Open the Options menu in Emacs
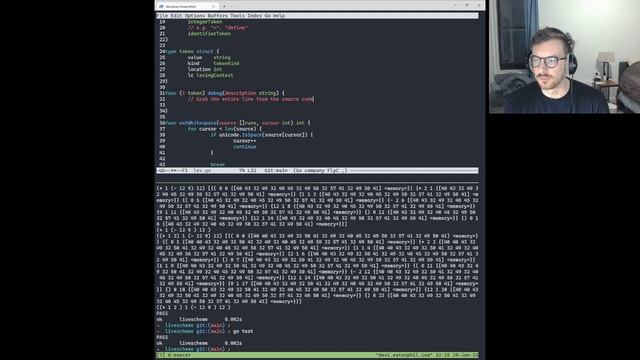Viewport: 640px width, 360px height. coord(194,16)
